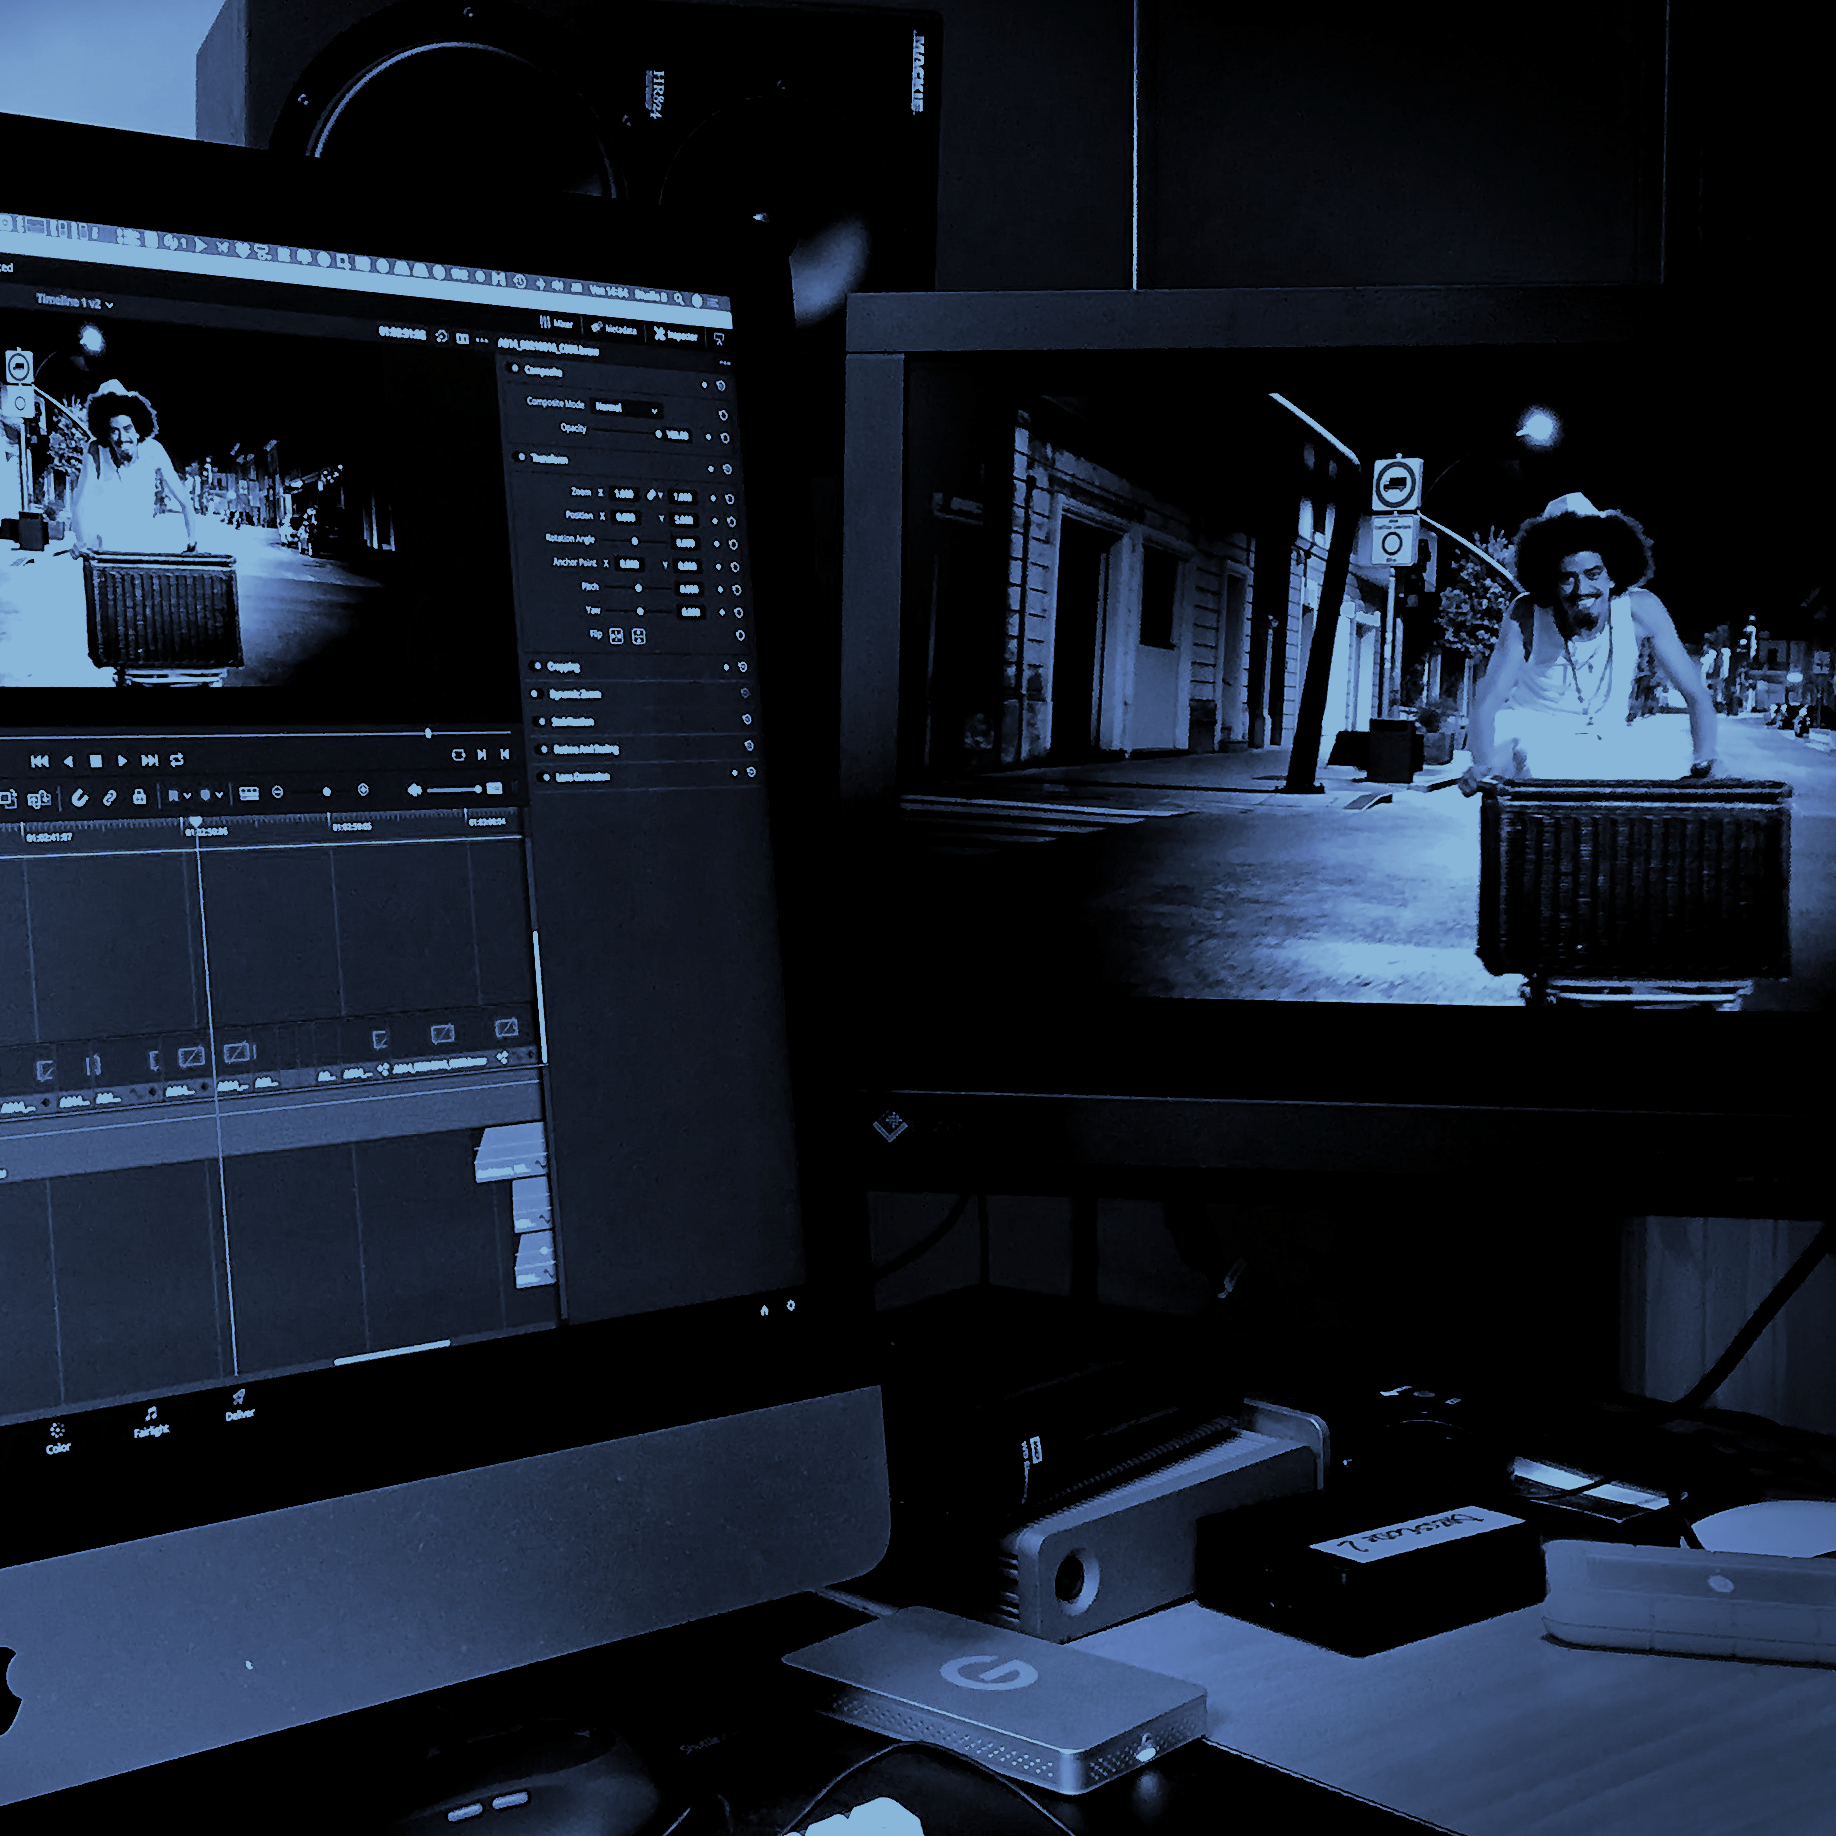Viewport: 1836px width, 1836px height.
Task: Expand the Cropping section
Action: [x=563, y=666]
